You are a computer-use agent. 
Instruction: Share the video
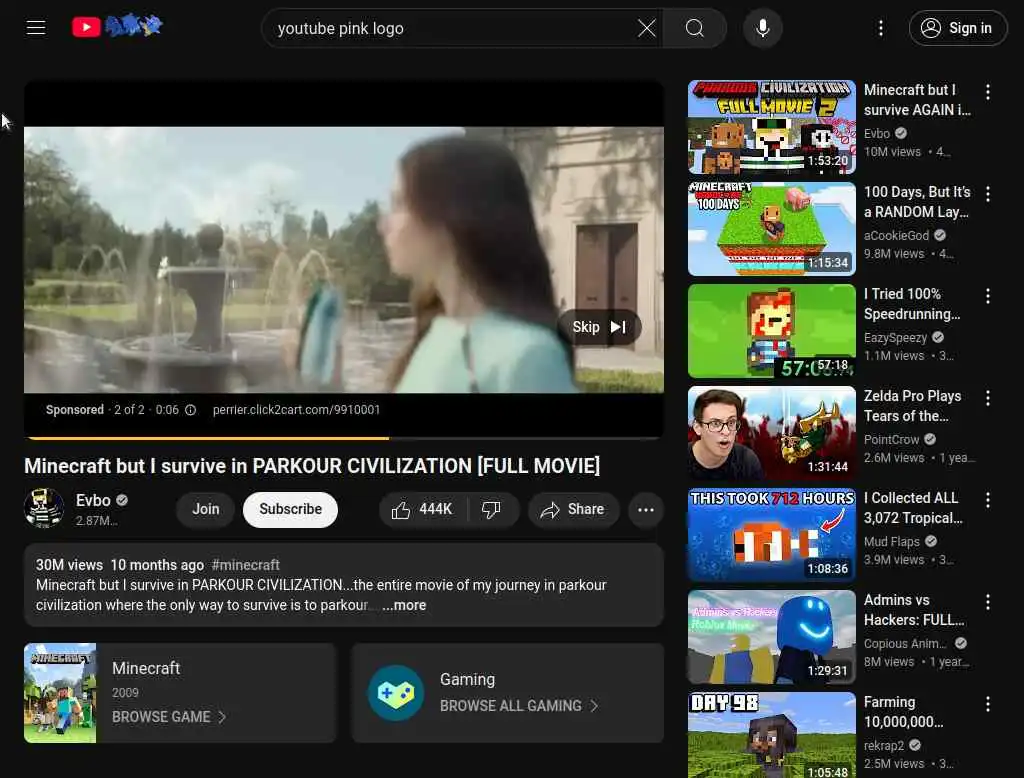[573, 510]
